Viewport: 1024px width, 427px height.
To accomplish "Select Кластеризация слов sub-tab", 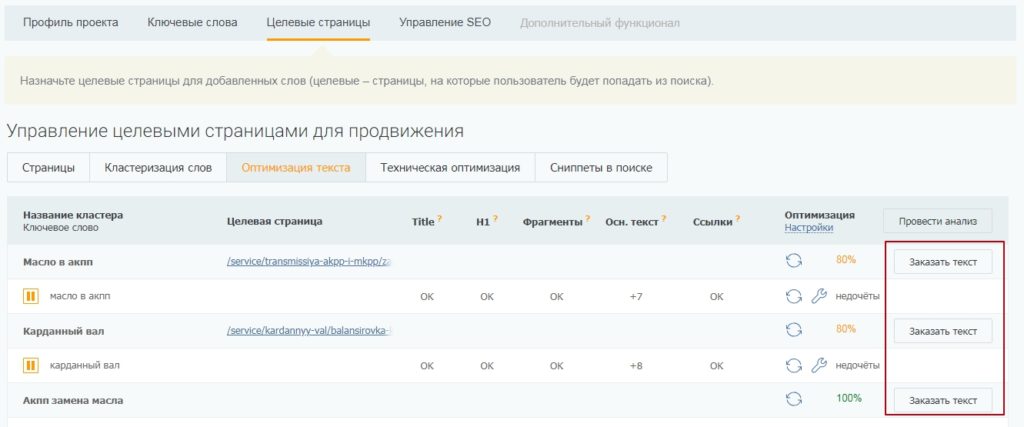I will [158, 168].
